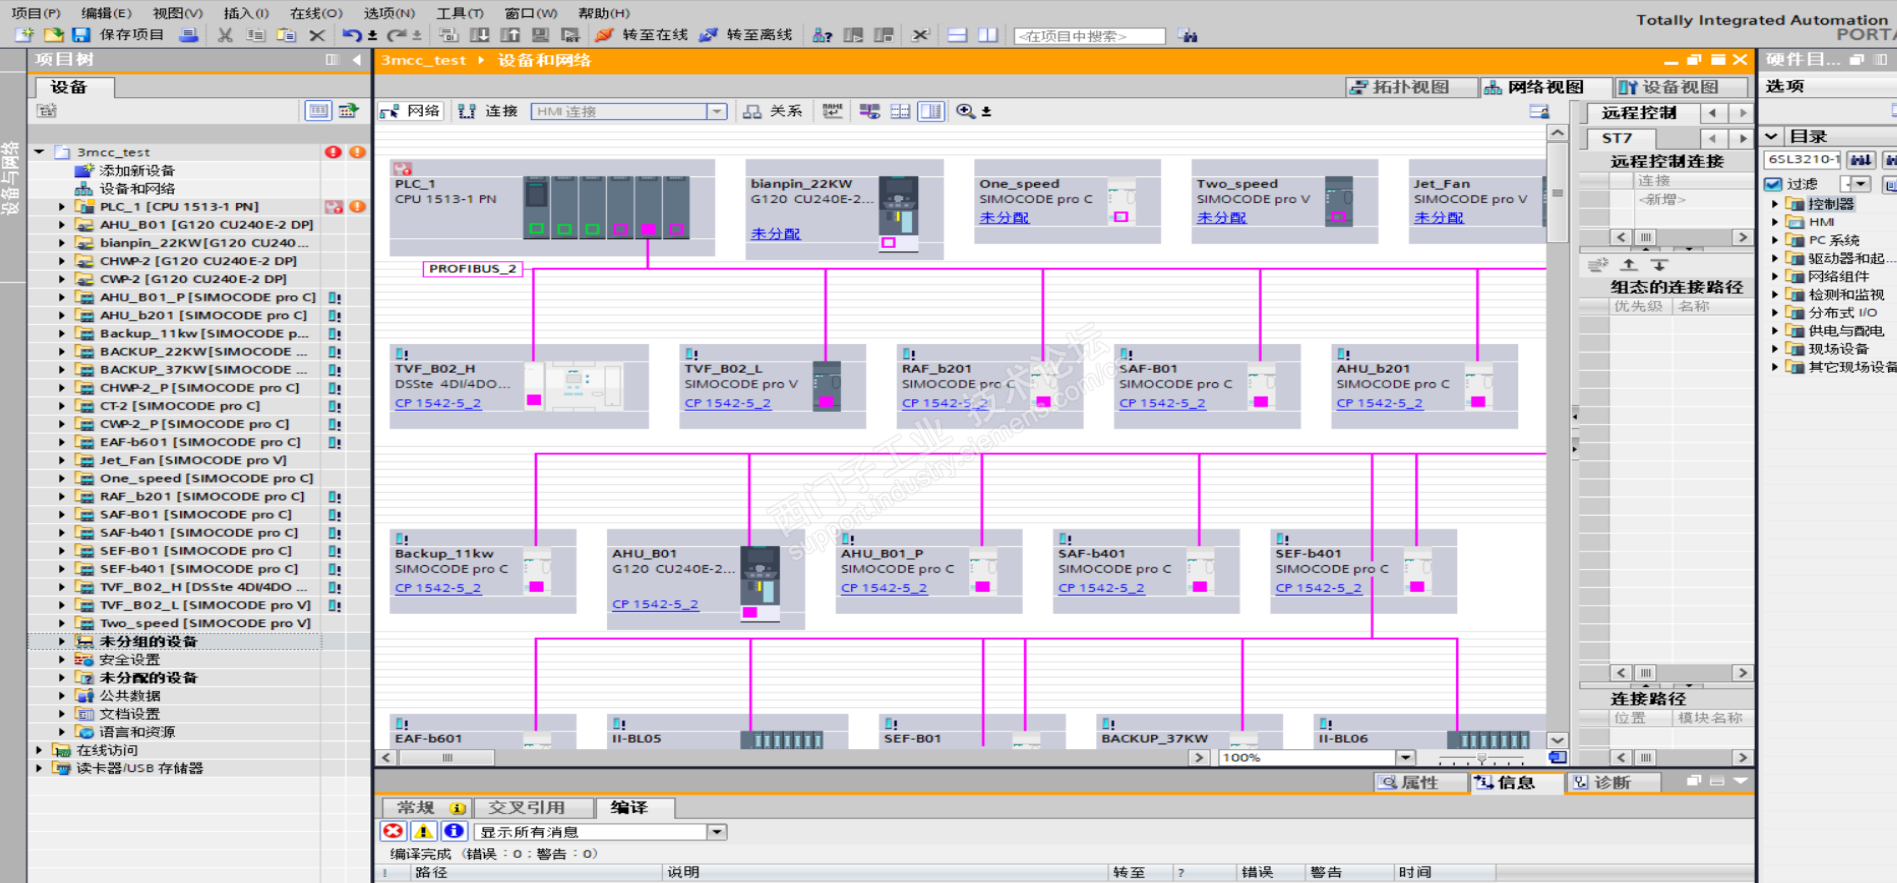This screenshot has width=1897, height=883.
Task: Click the network view vertical scrollbar thumb
Action: click(x=1557, y=192)
